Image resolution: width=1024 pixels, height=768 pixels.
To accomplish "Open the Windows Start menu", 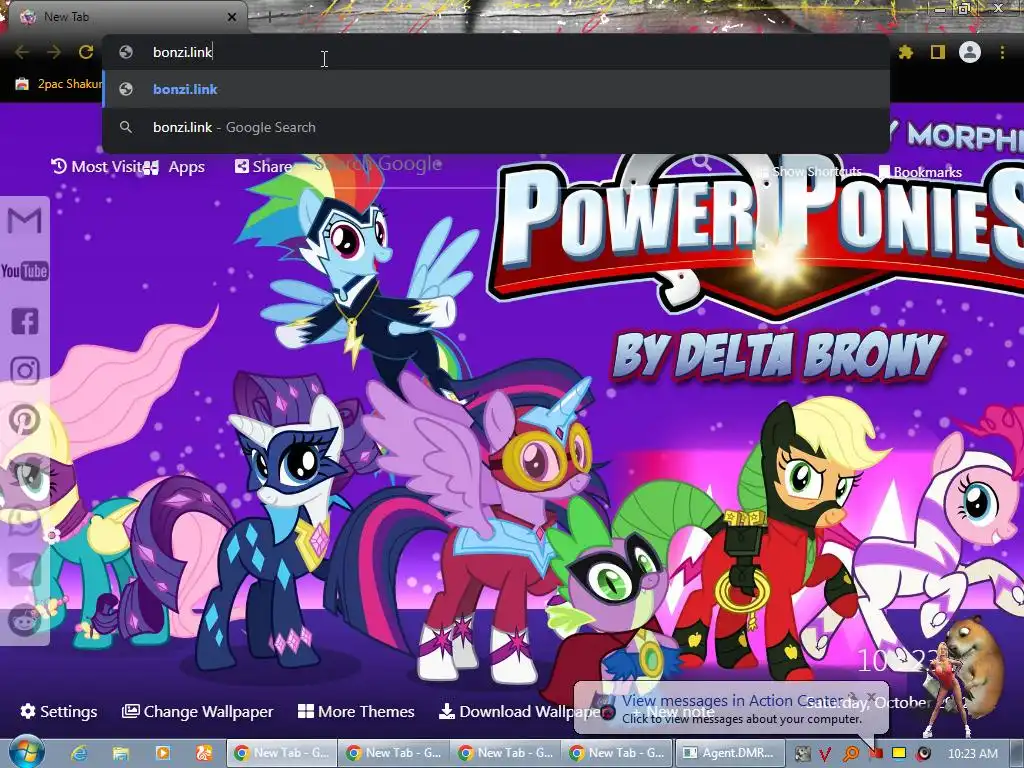I will (x=25, y=752).
